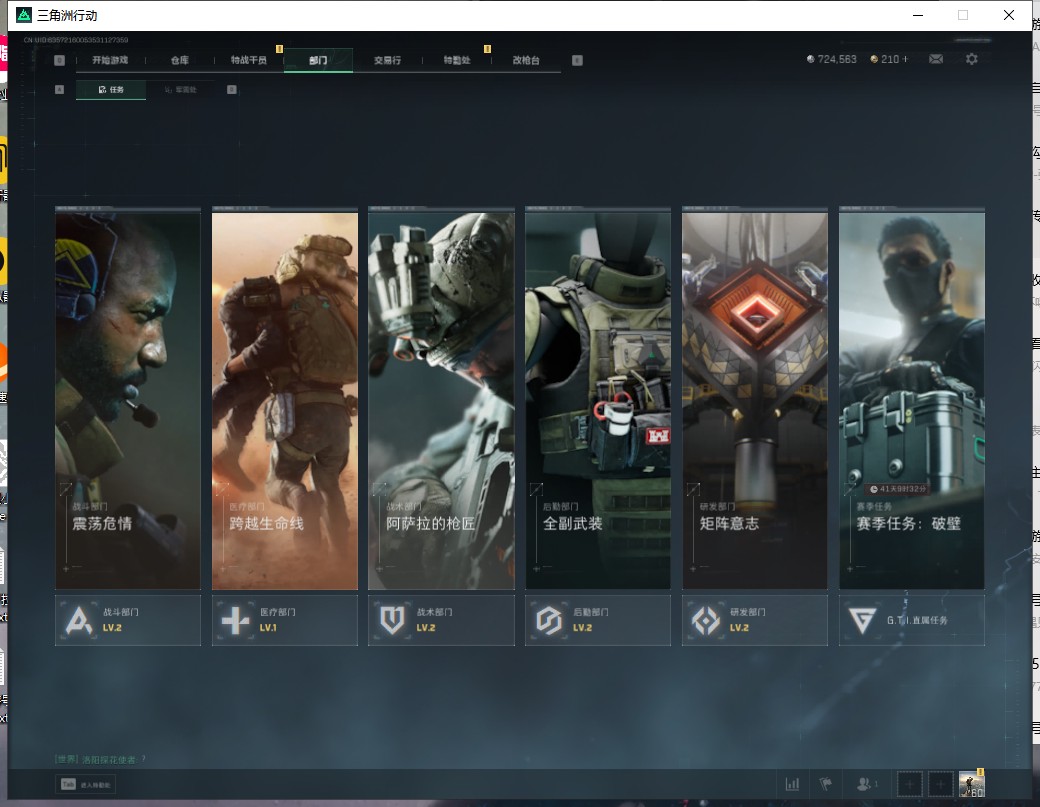Switch to the 特勤处 tab
This screenshot has height=807, width=1040.
(457, 60)
